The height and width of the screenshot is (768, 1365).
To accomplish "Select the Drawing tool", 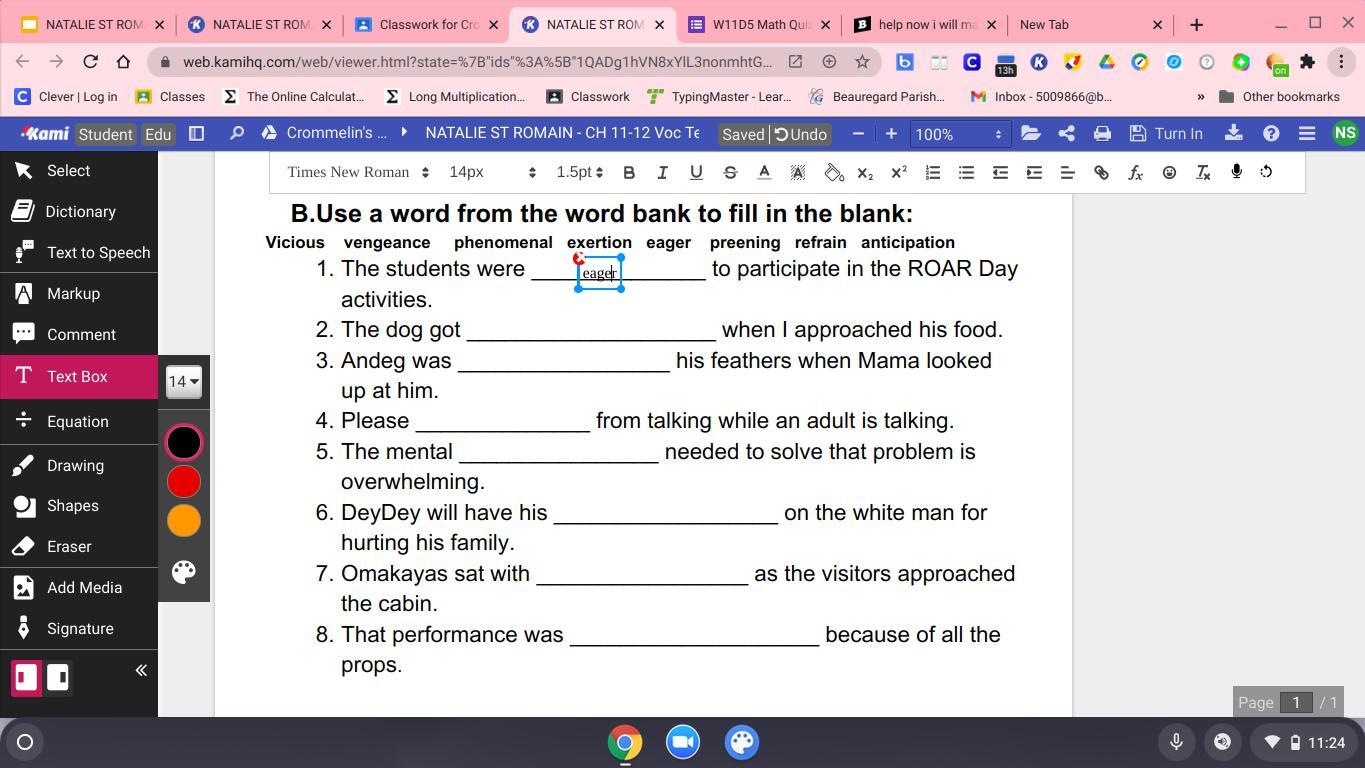I will pyautogui.click(x=79, y=466).
